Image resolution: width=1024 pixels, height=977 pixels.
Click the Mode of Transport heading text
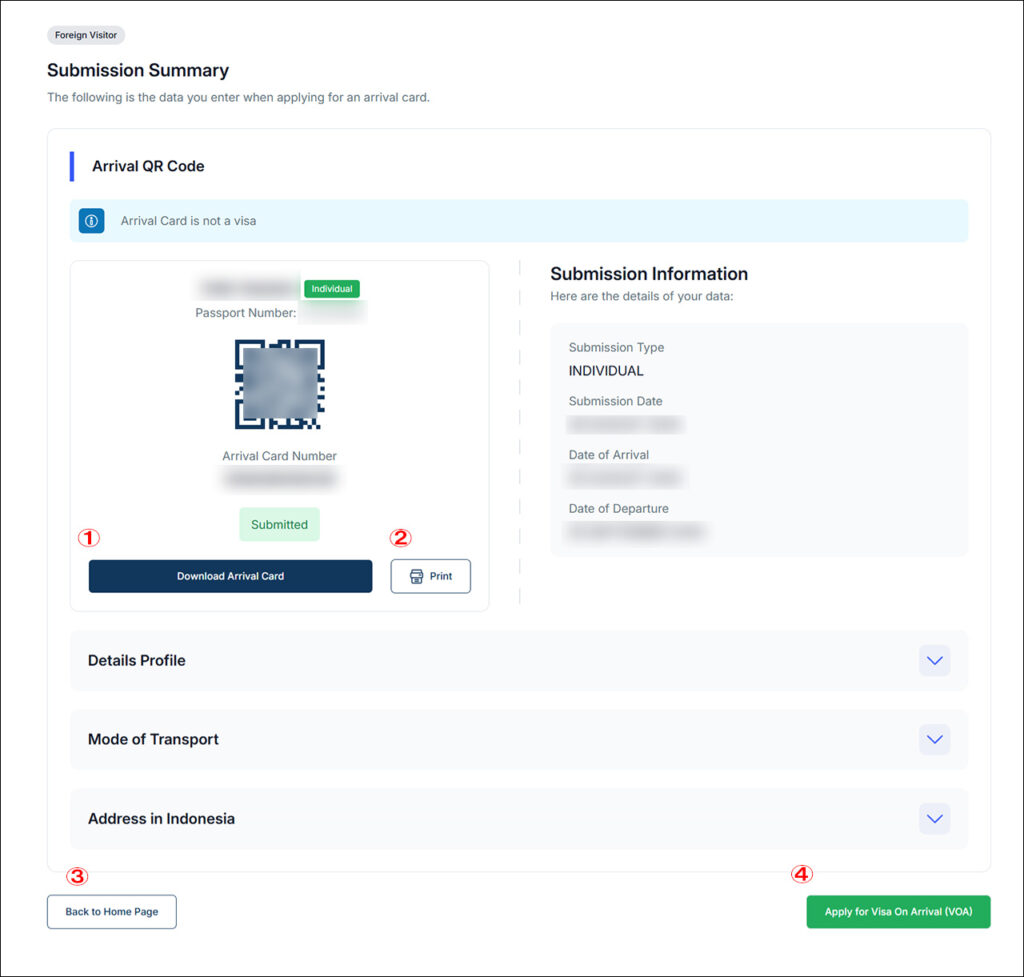[153, 739]
